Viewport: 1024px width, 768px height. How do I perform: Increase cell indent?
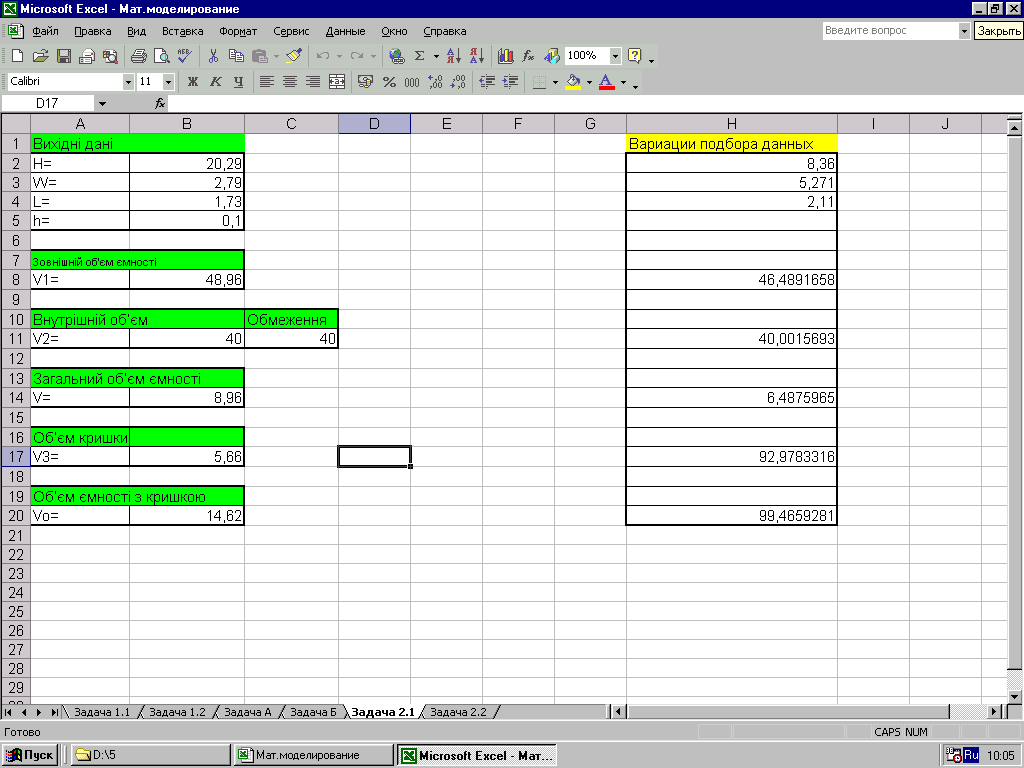pyautogui.click(x=510, y=82)
